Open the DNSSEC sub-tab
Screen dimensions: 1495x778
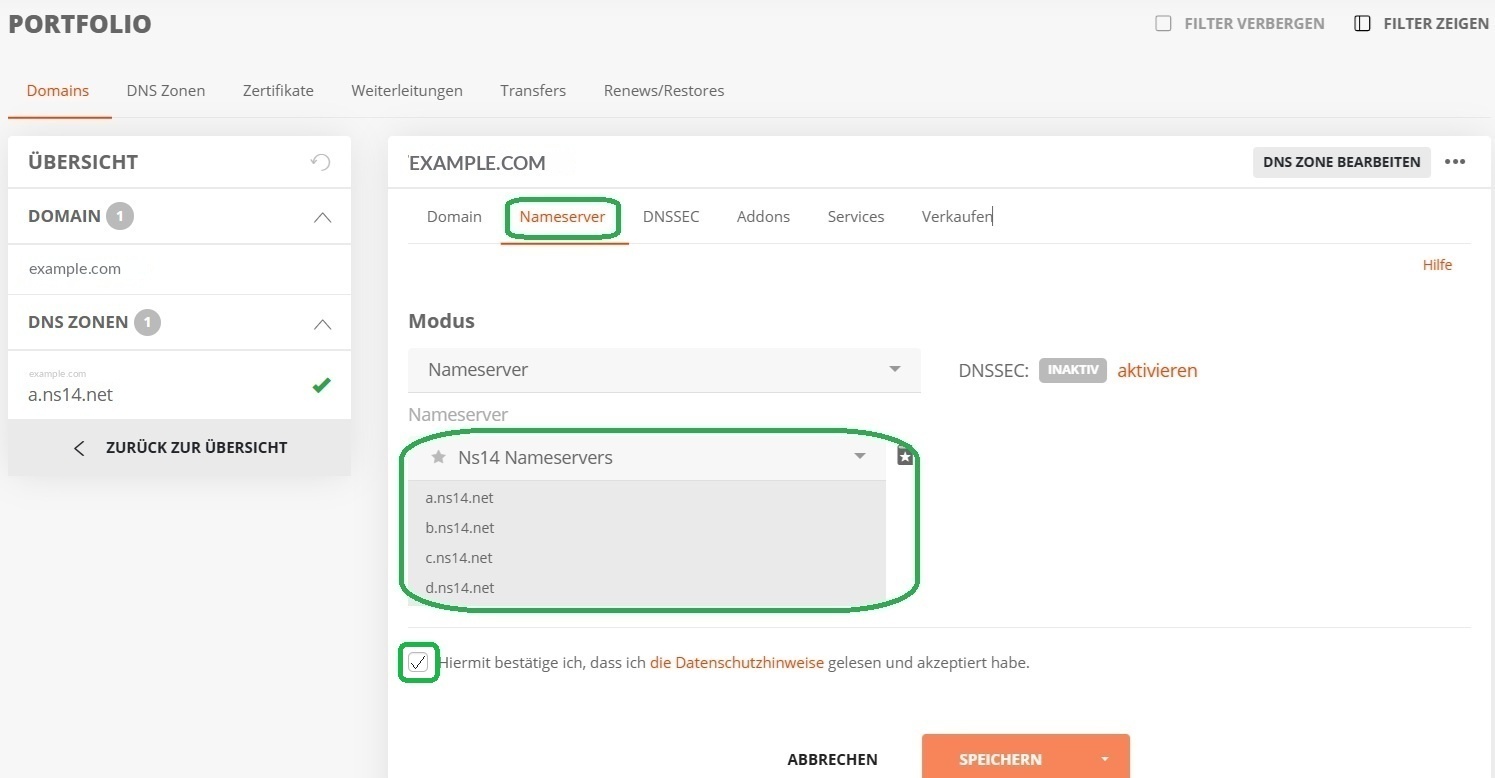pos(671,216)
